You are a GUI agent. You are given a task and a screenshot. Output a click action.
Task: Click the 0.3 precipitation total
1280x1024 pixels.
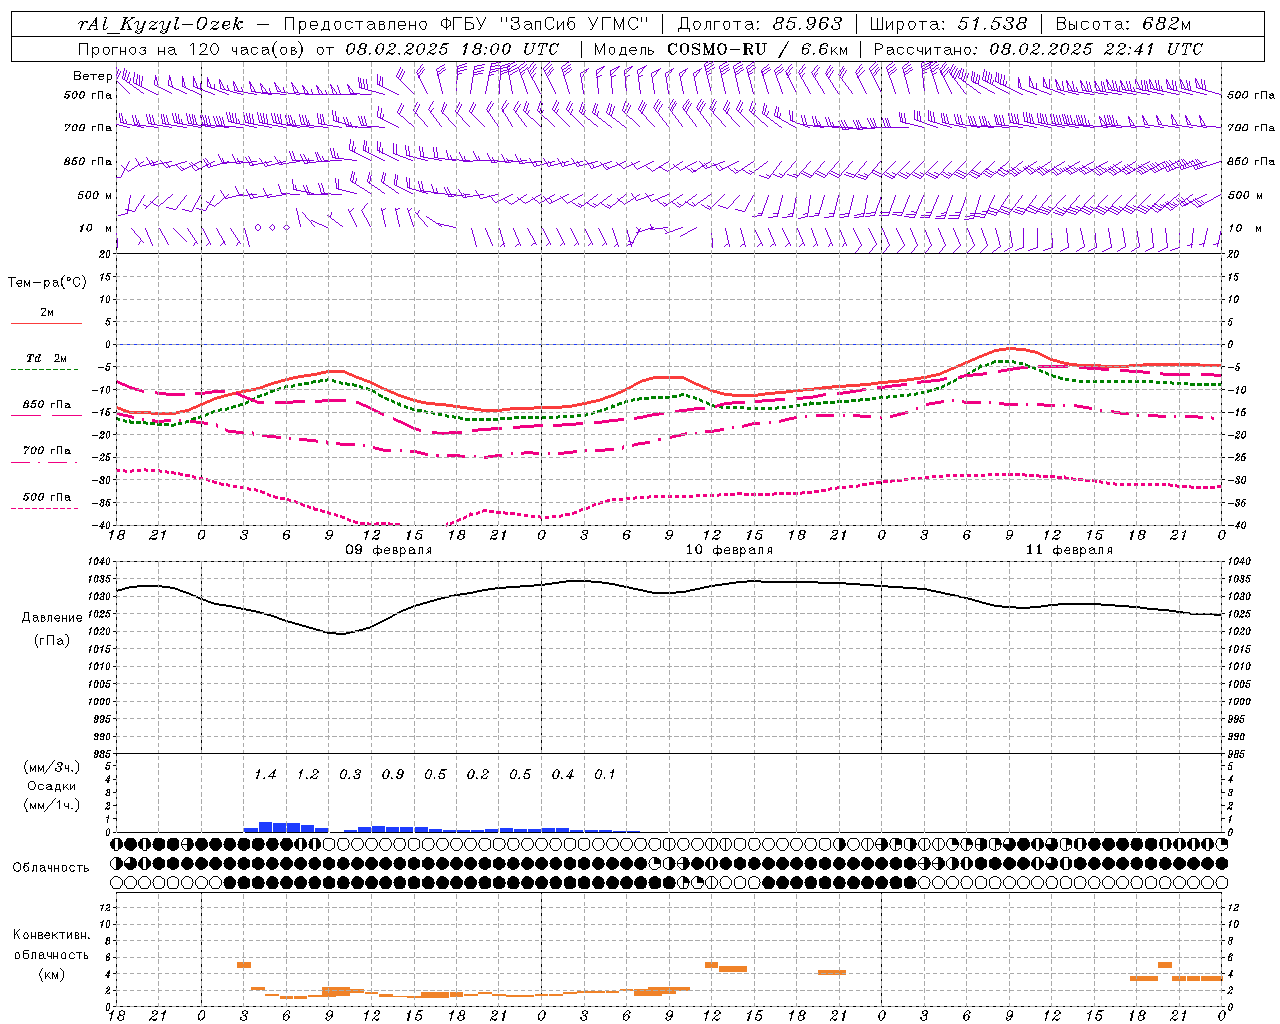click(x=350, y=774)
